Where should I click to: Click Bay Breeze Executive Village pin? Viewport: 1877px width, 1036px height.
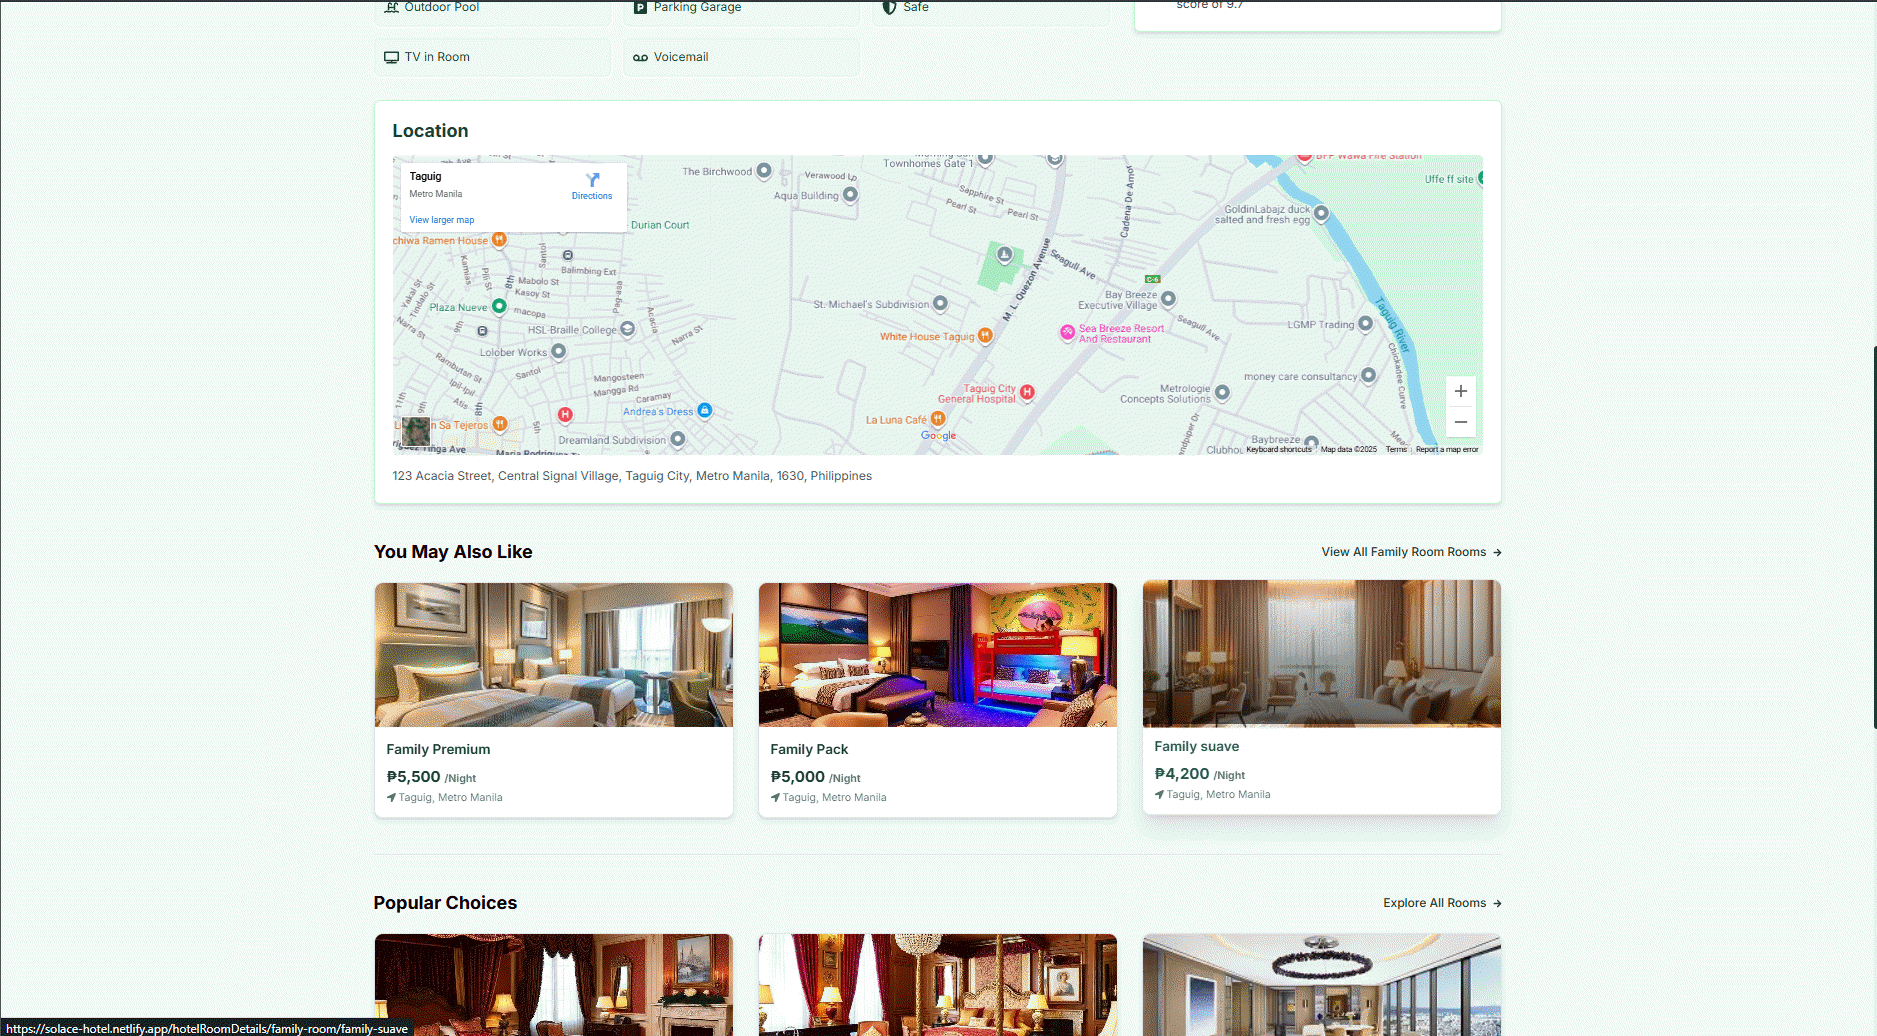pos(1168,299)
